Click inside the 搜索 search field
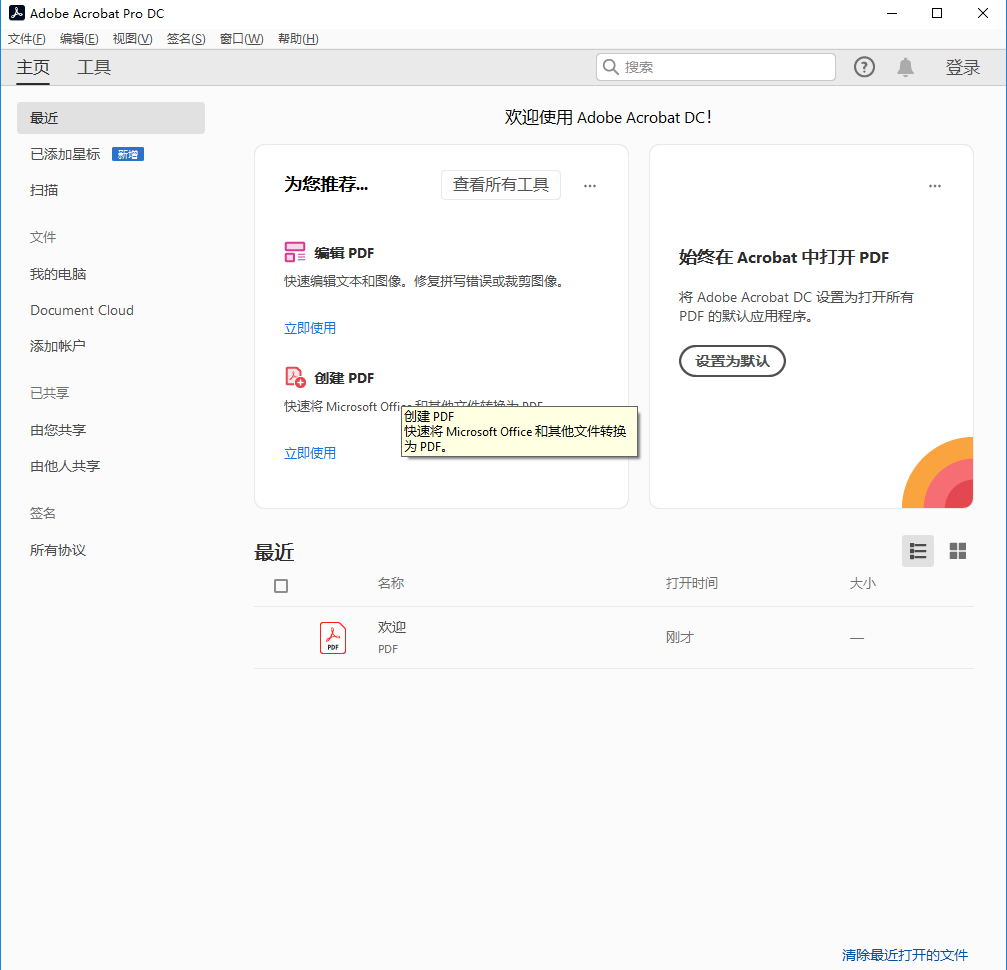The image size is (1007, 970). 715,66
